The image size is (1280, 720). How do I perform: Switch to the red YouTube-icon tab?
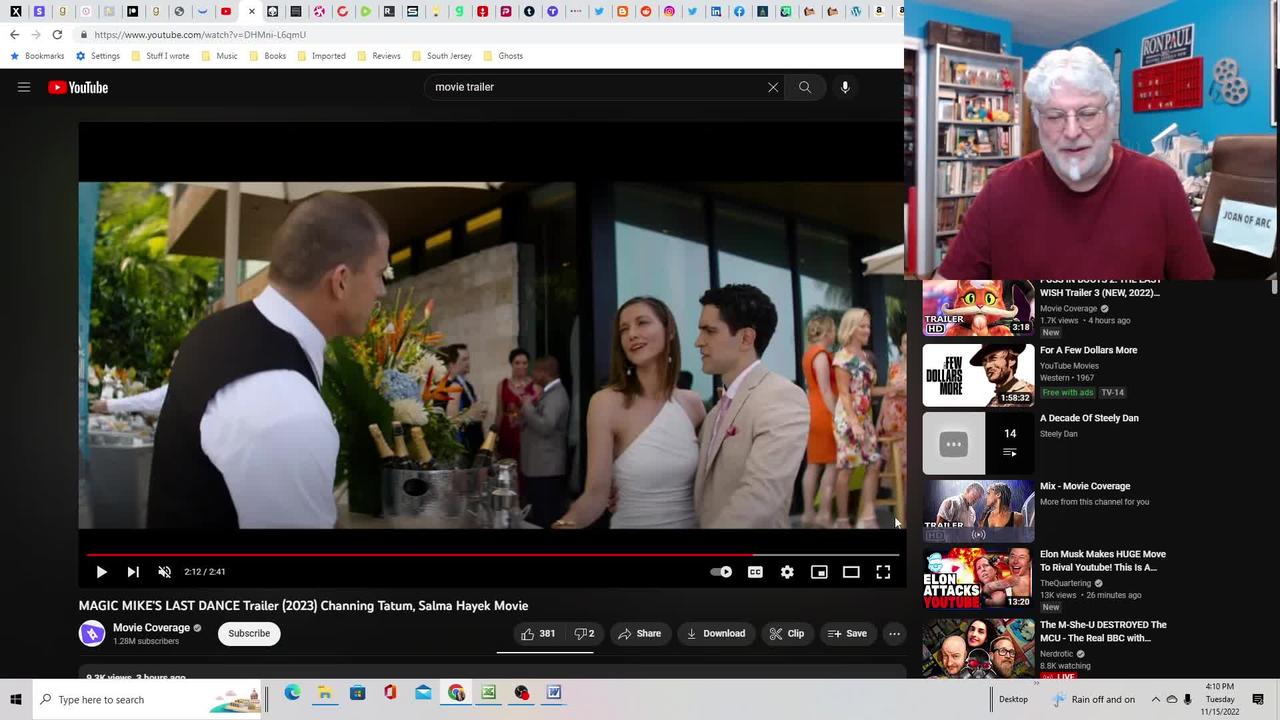coord(227,12)
